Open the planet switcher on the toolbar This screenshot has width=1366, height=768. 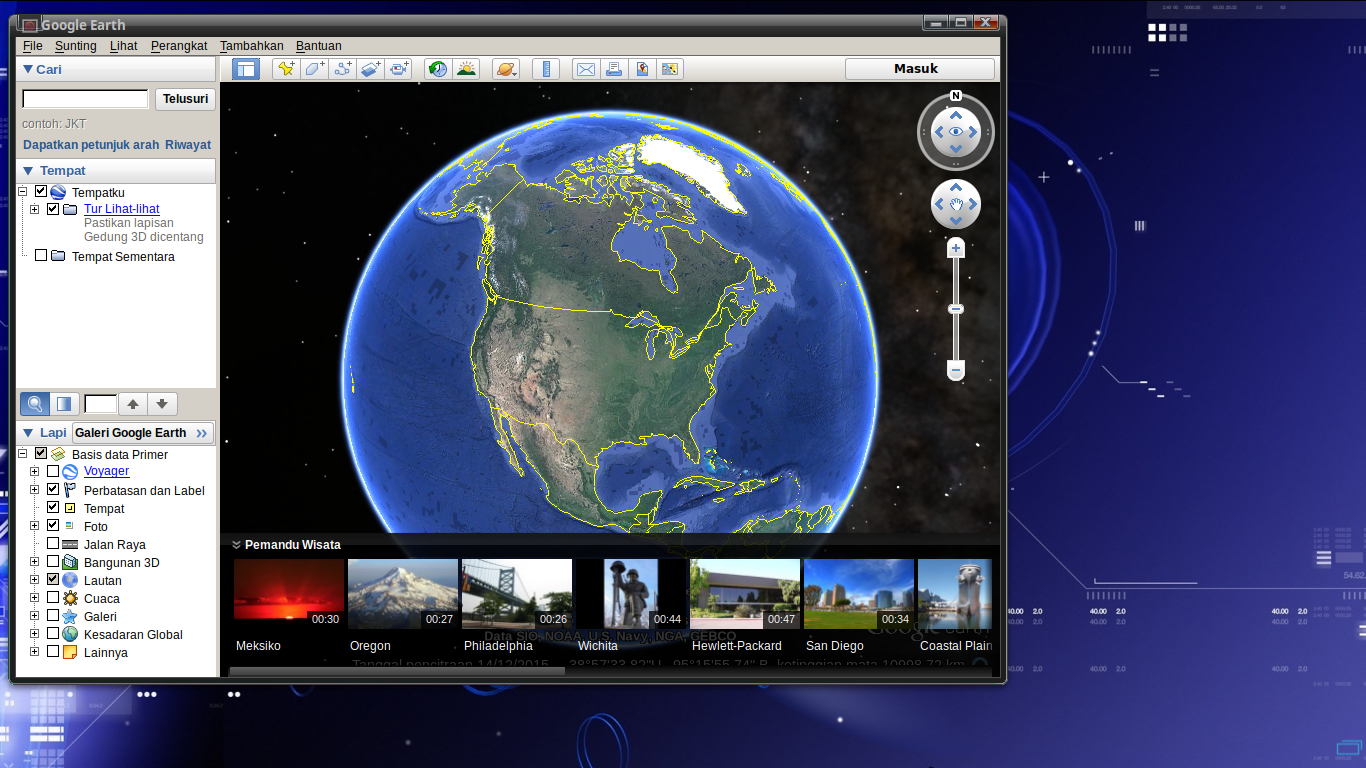(506, 69)
